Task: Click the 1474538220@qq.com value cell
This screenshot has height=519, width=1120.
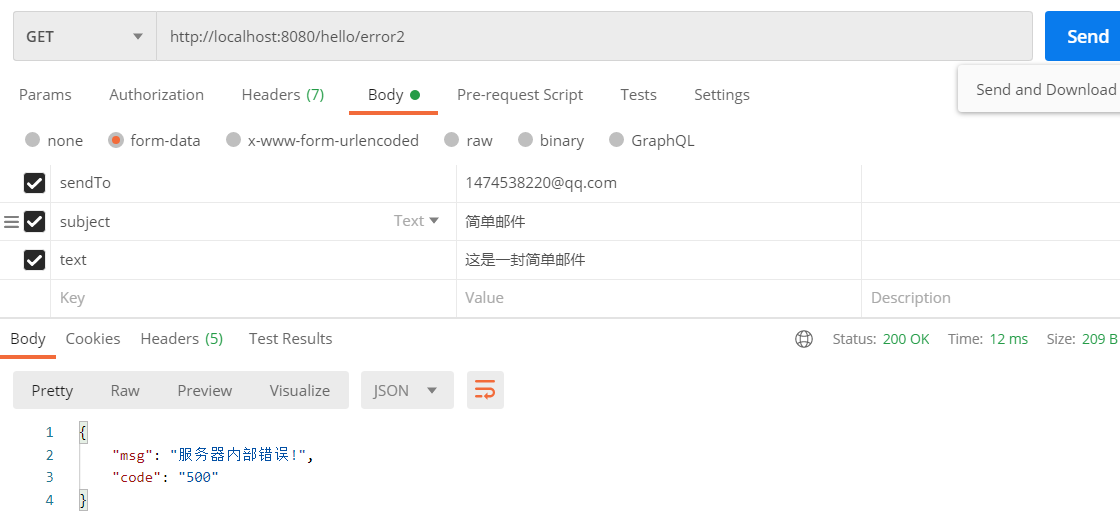Action: [x=659, y=183]
